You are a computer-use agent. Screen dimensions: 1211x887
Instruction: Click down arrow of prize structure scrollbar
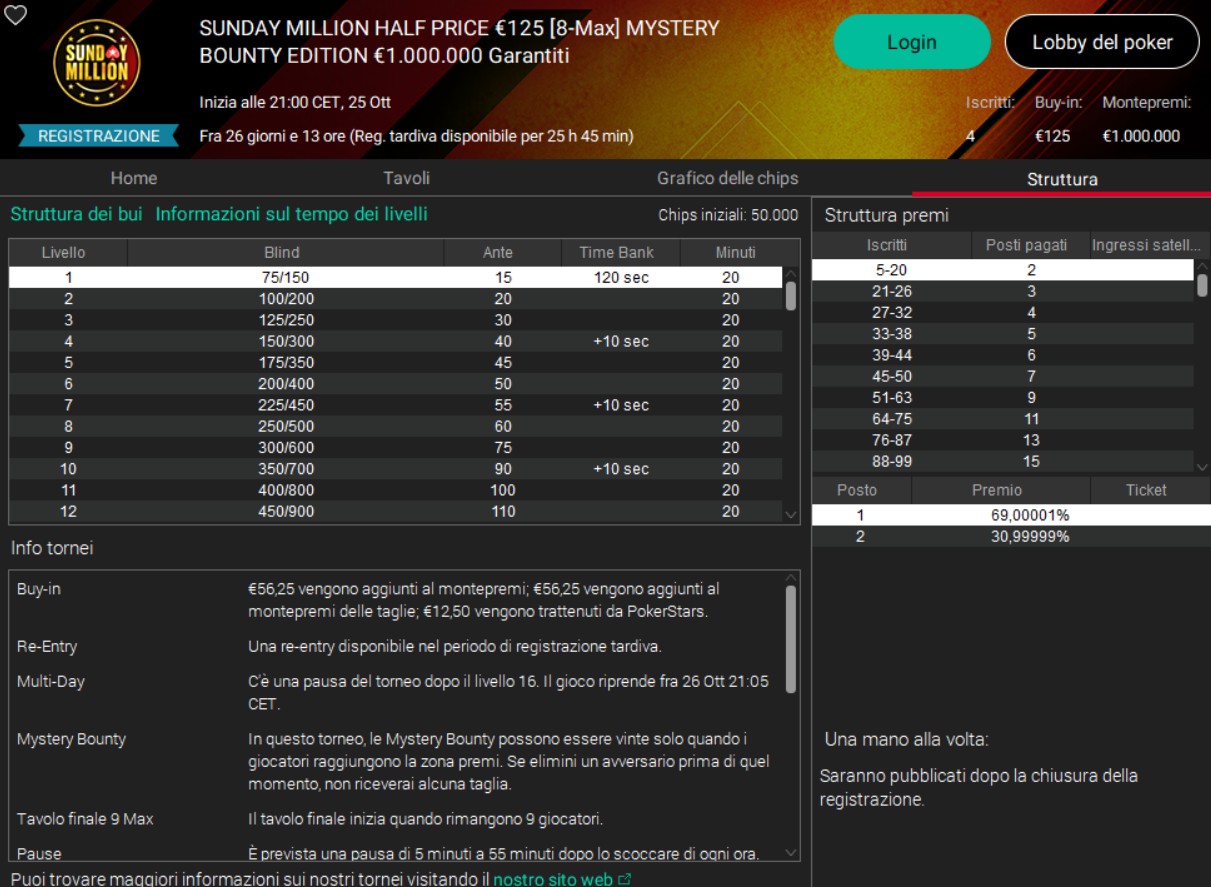coord(1202,465)
